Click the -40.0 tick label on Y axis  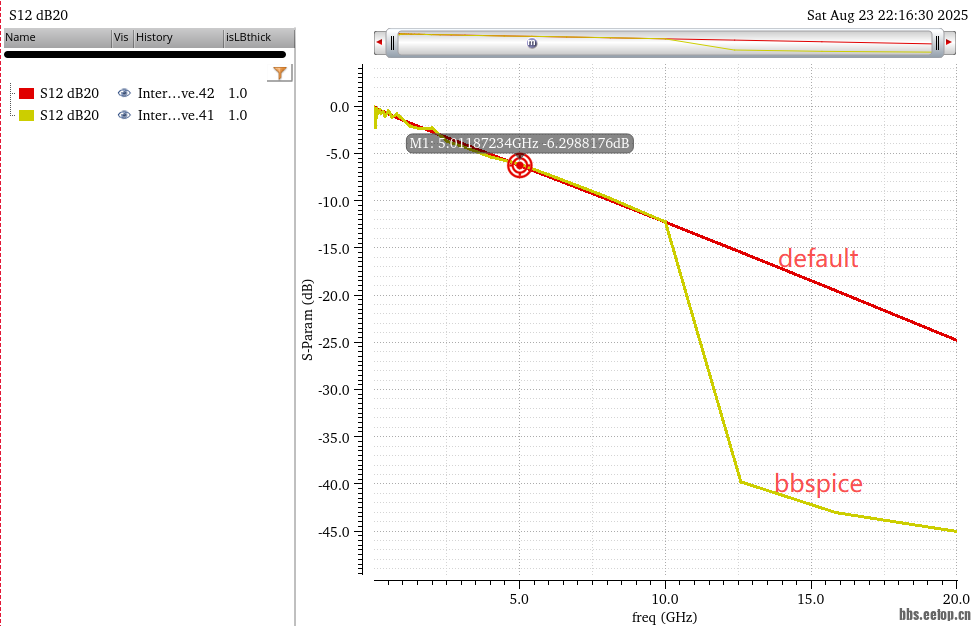[x=334, y=484]
